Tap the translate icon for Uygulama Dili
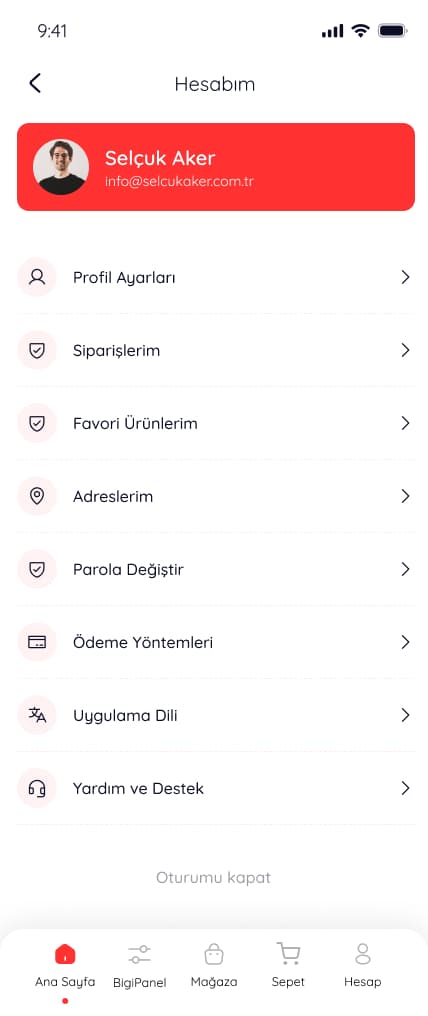The height and width of the screenshot is (1016, 428). [x=37, y=715]
